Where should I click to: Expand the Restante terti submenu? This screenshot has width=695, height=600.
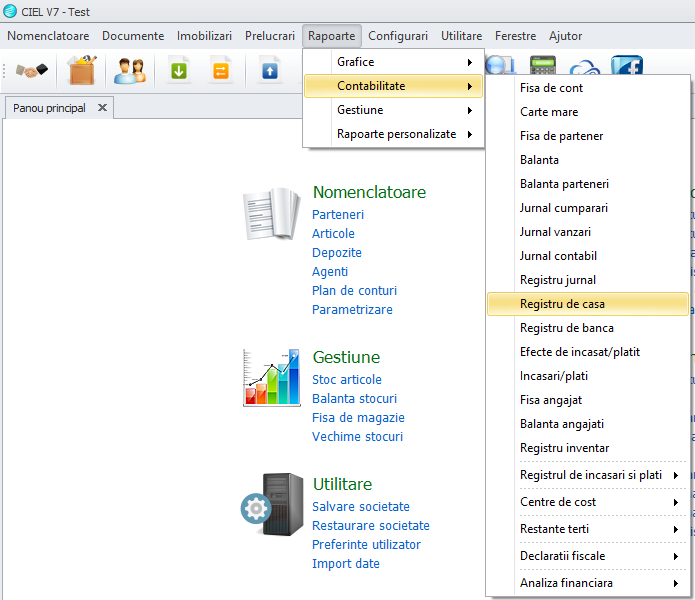(x=588, y=529)
